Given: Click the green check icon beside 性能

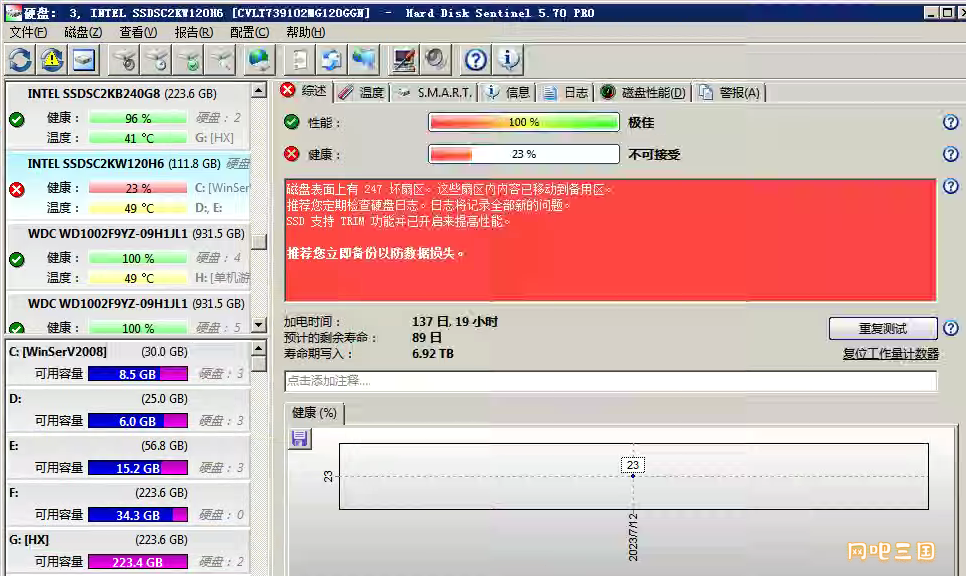Looking at the screenshot, I should click(x=291, y=122).
